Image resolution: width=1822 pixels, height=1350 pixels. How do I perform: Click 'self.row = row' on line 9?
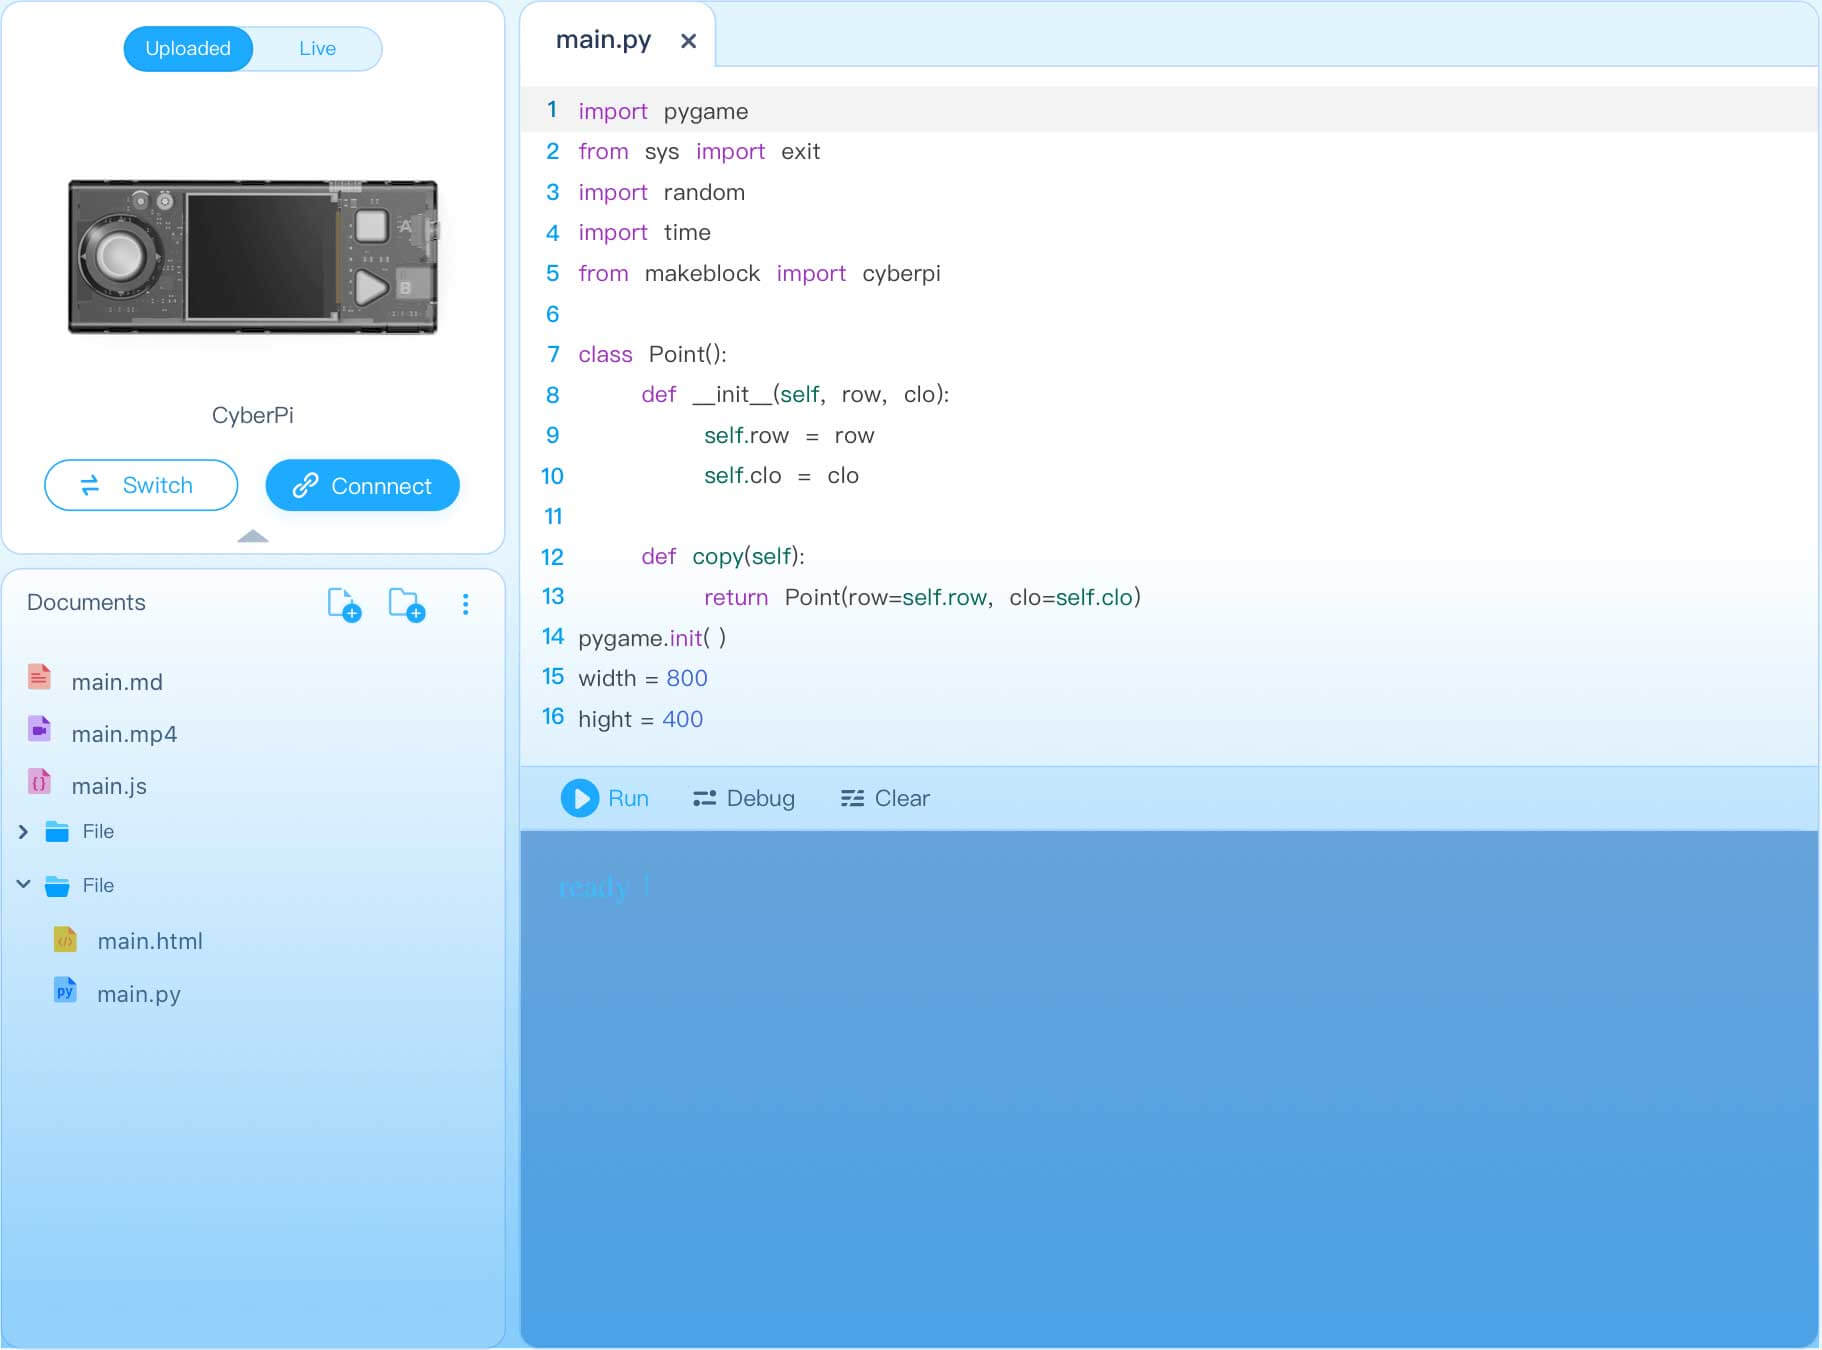[789, 435]
